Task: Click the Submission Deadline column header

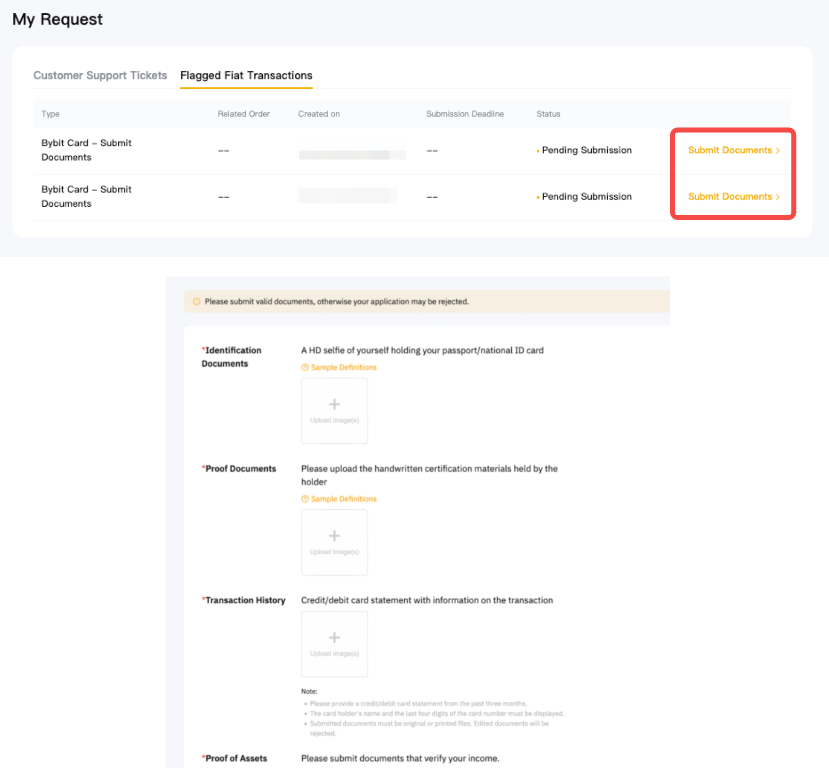Action: tap(465, 114)
